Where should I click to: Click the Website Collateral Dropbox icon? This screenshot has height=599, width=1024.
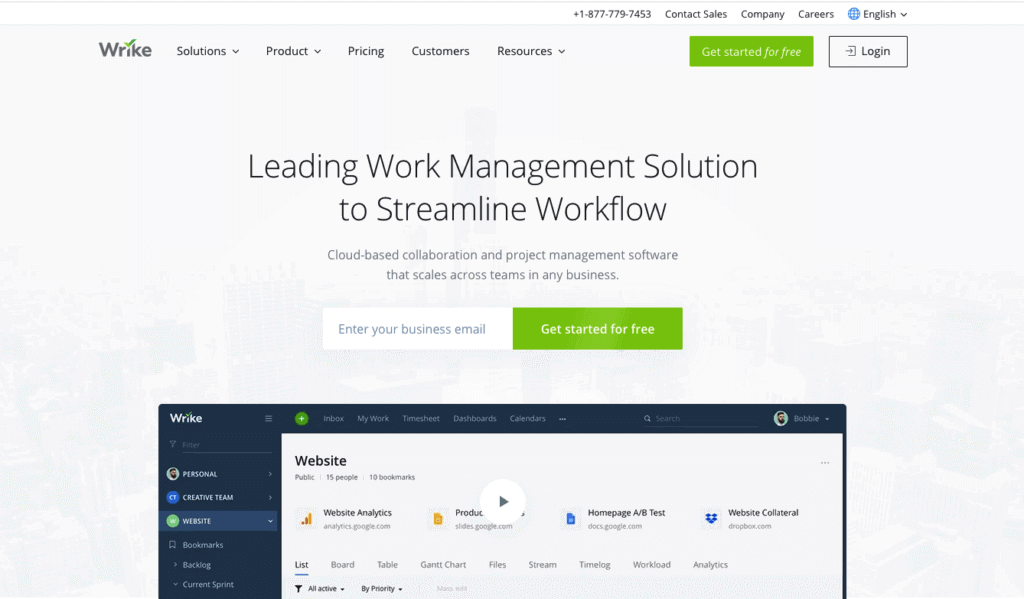pyautogui.click(x=711, y=519)
